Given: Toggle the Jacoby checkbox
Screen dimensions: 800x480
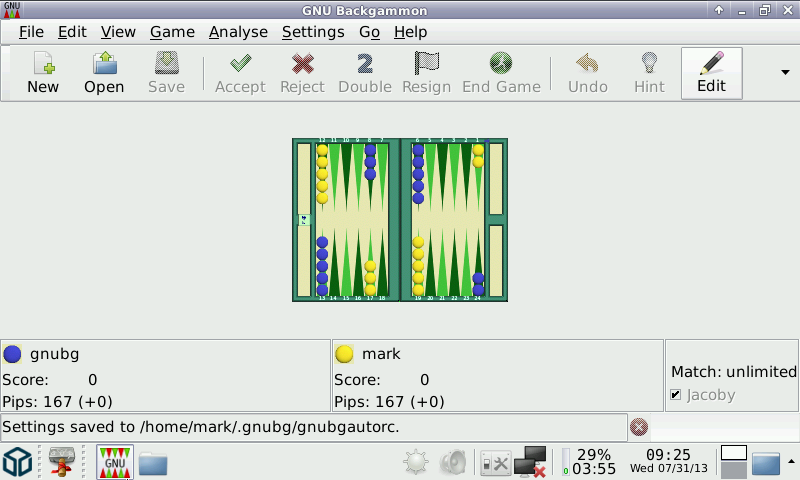Looking at the screenshot, I should tap(676, 394).
